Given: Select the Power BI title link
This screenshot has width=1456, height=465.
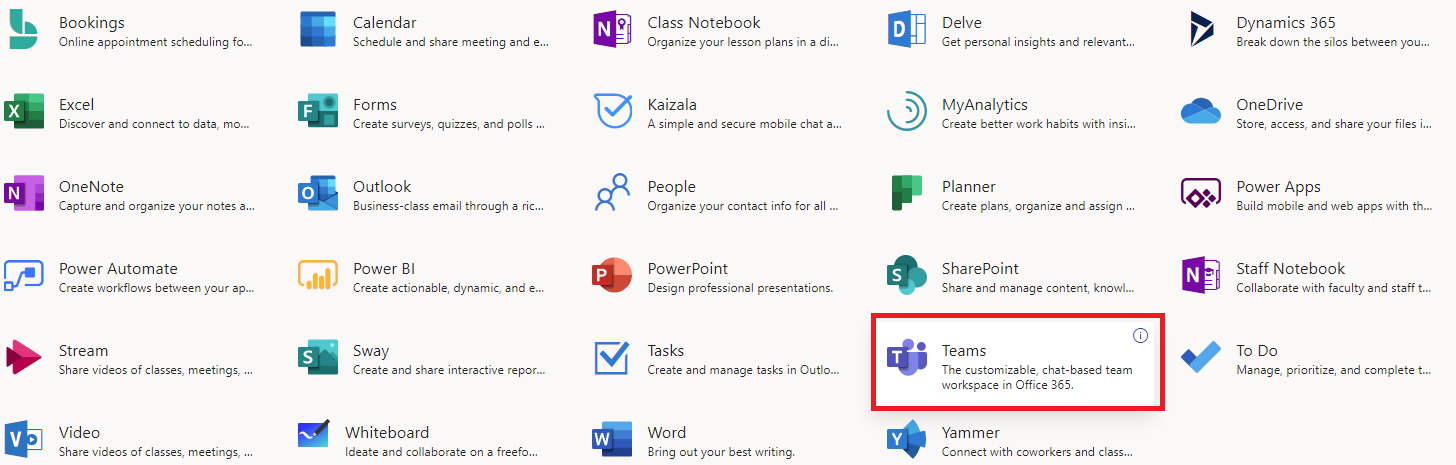Looking at the screenshot, I should click(x=384, y=268).
